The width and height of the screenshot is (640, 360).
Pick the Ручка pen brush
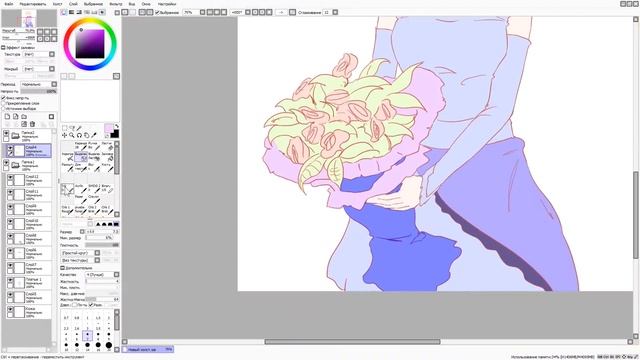click(94, 146)
